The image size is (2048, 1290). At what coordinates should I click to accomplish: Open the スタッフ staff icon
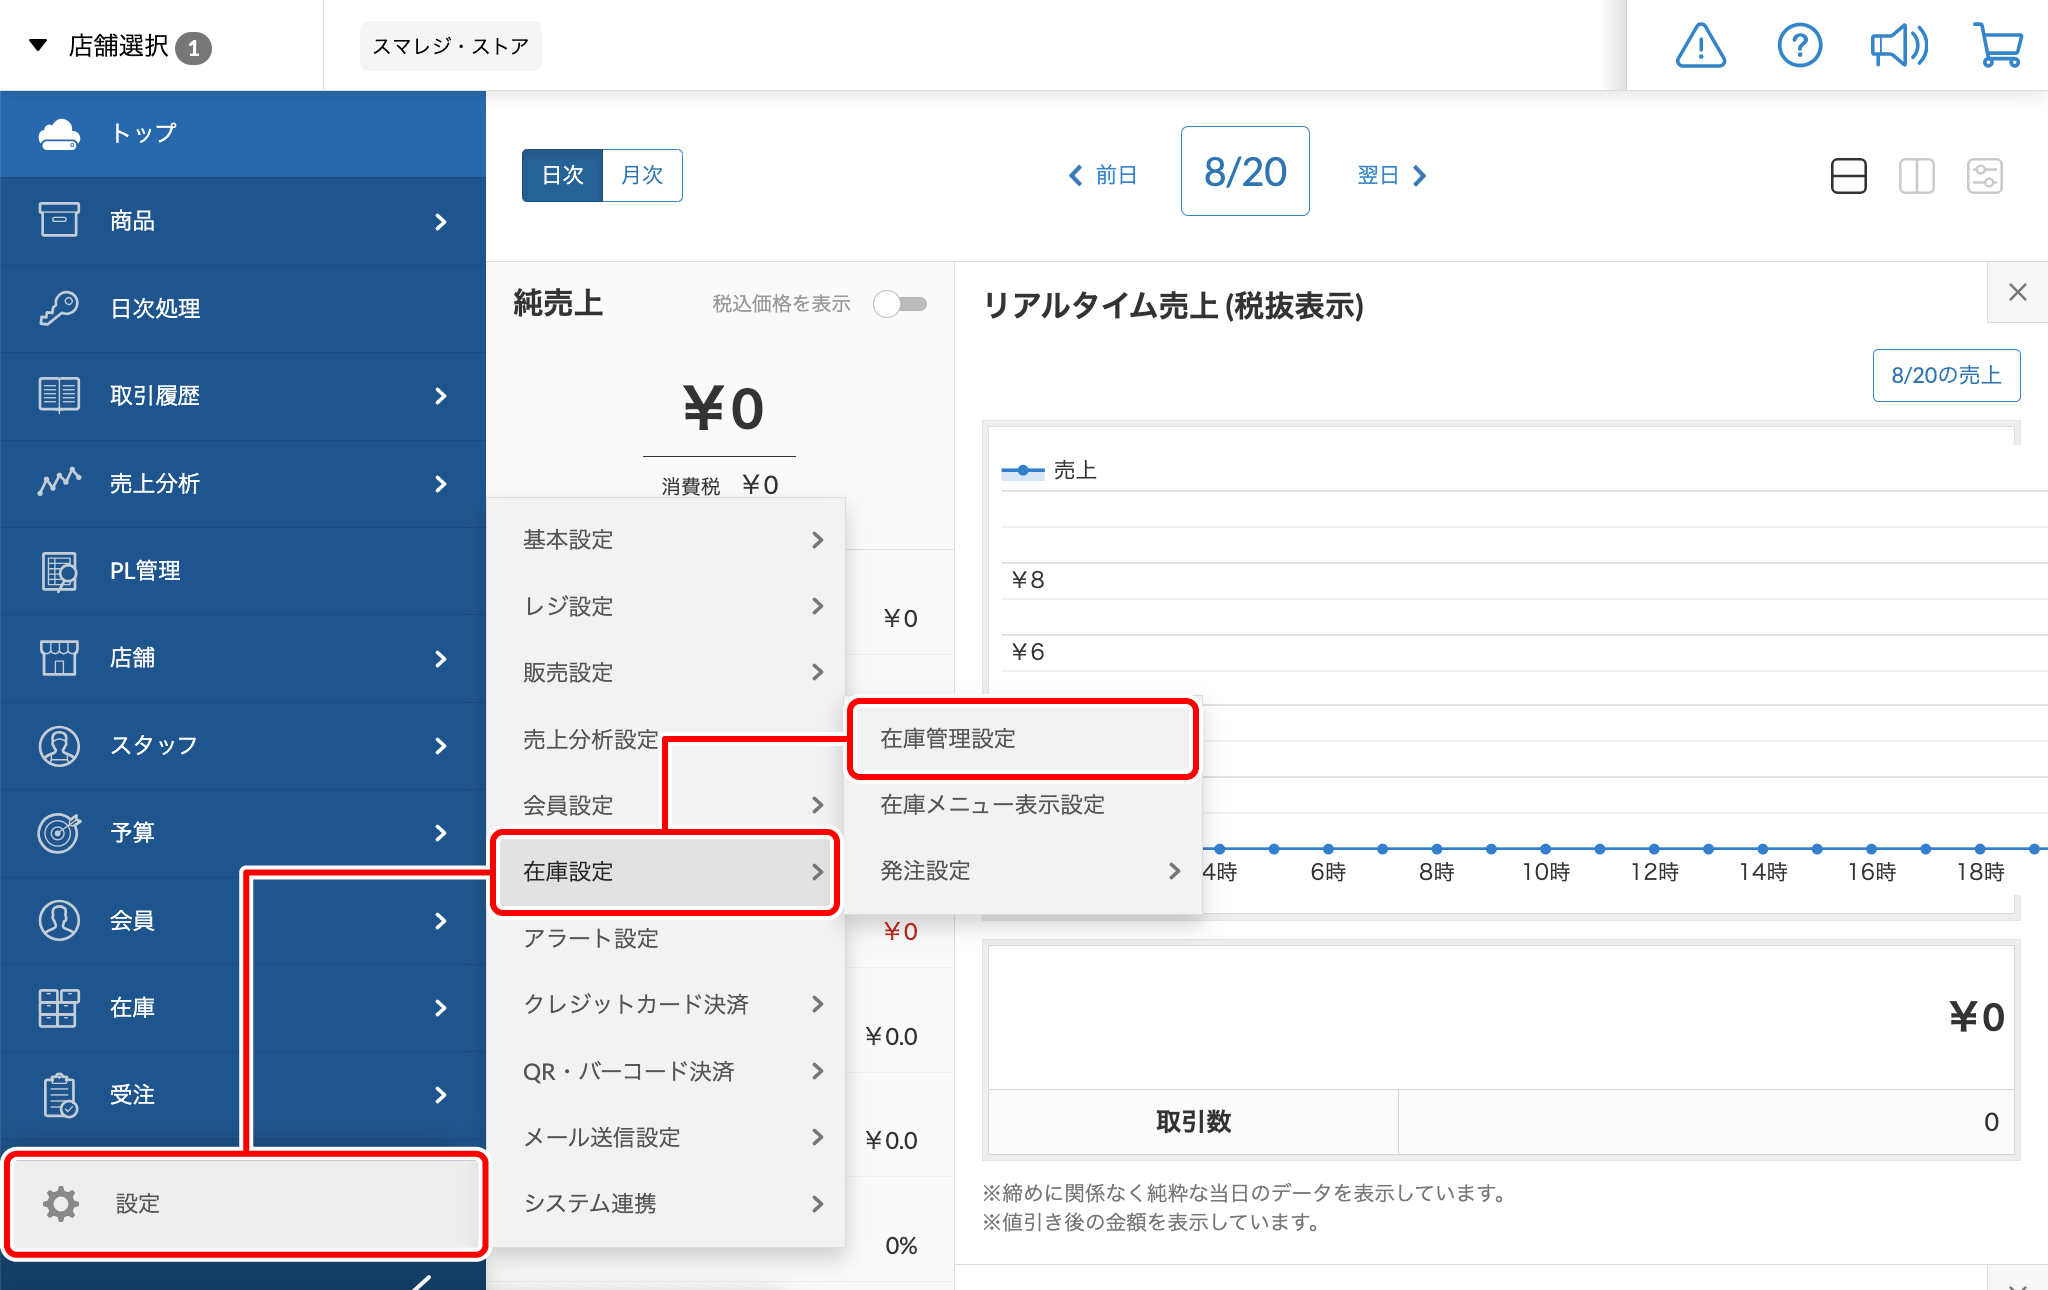[x=59, y=745]
